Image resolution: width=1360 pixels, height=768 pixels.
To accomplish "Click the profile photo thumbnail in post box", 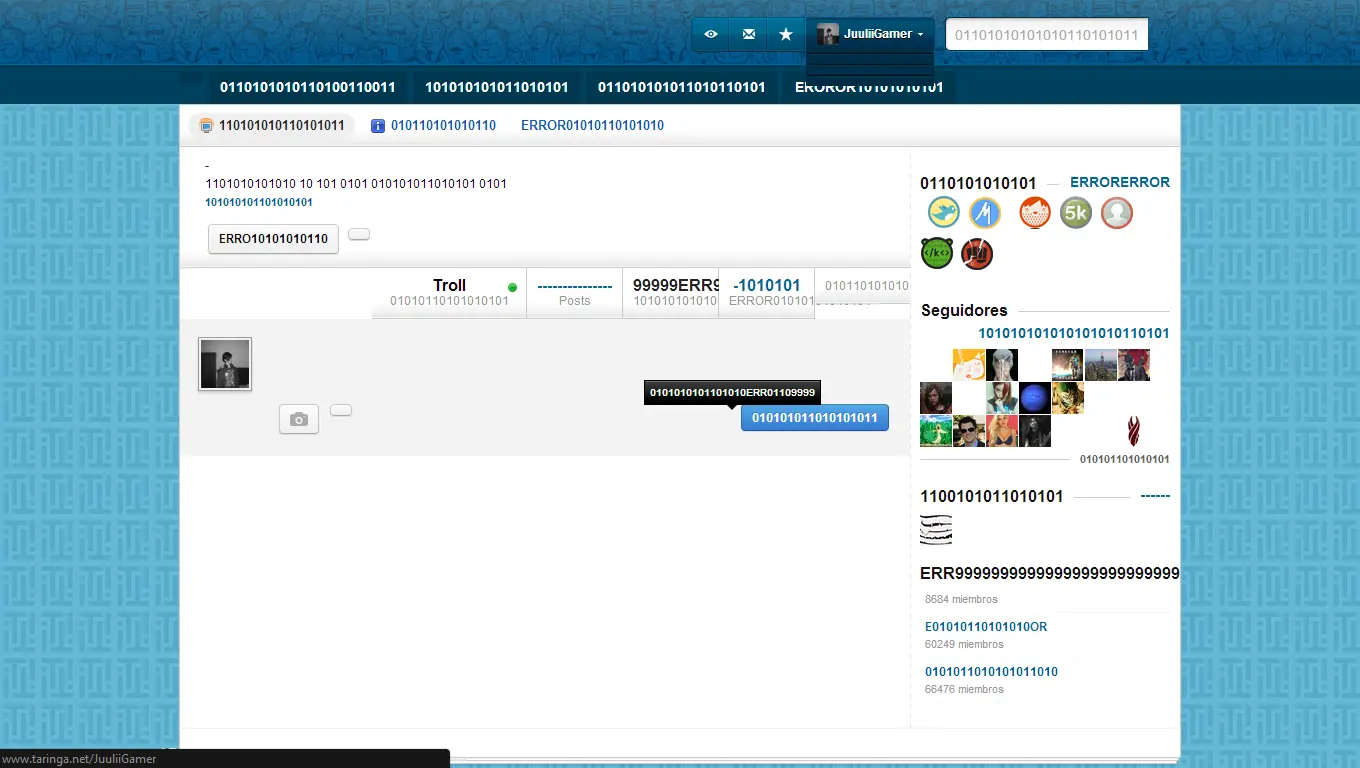I will pos(225,364).
